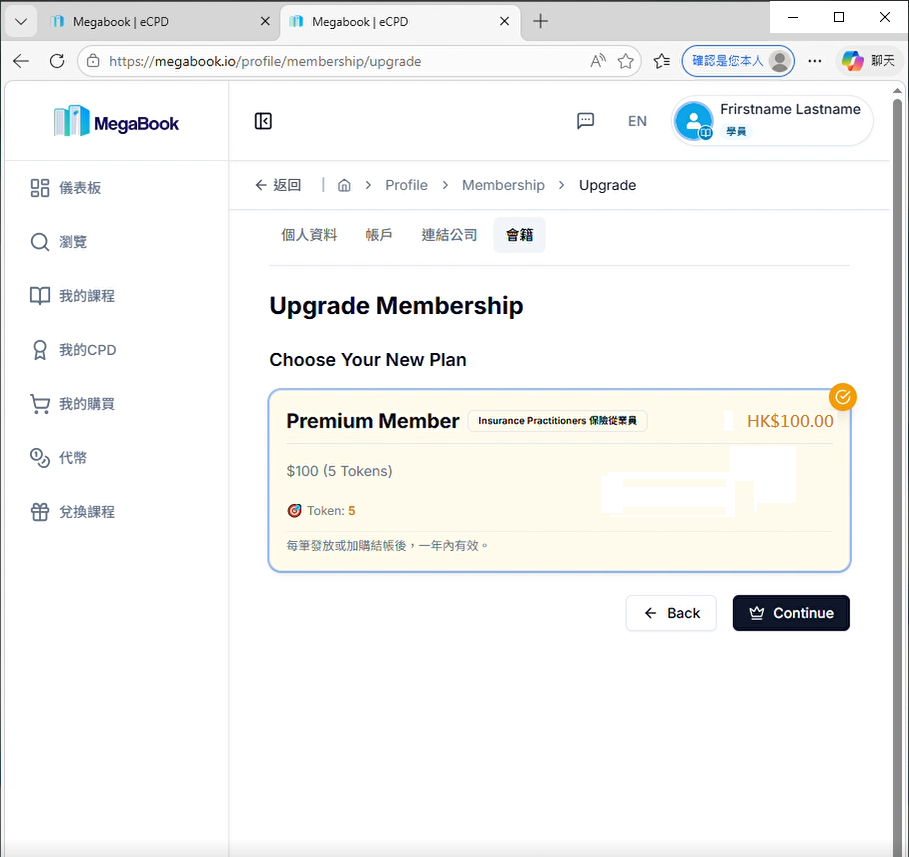Collapse the sidebar with the panel toggle icon
The height and width of the screenshot is (857, 909).
pos(263,121)
